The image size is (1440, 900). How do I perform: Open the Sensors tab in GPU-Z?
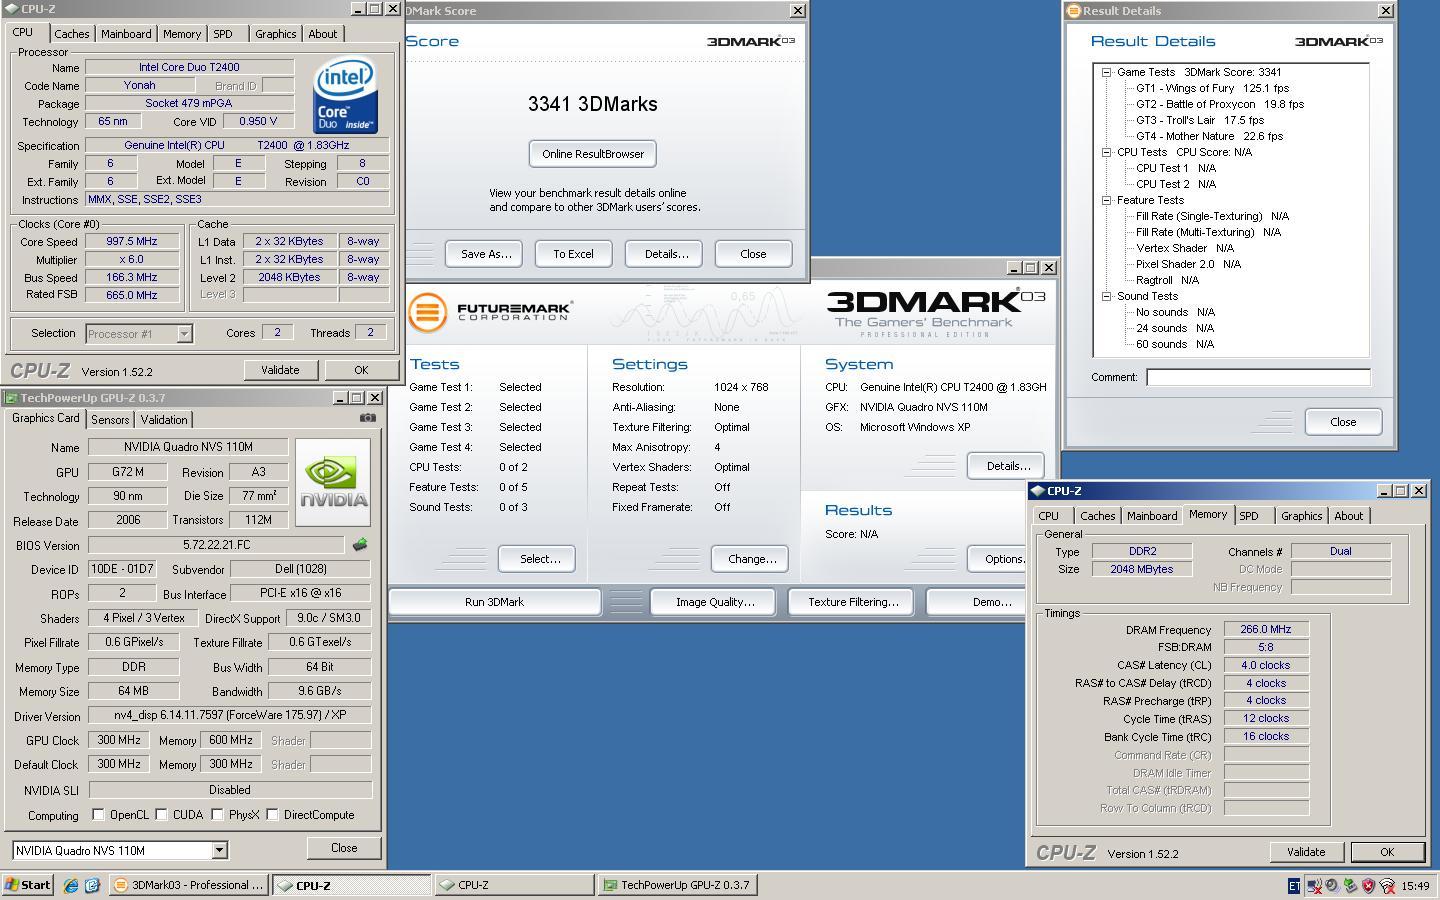(x=110, y=420)
